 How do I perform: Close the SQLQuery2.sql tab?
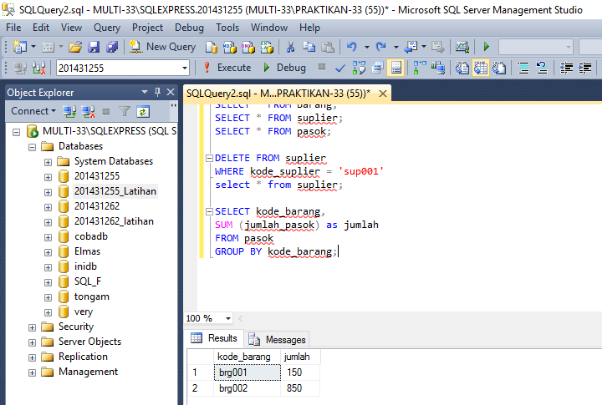383,93
